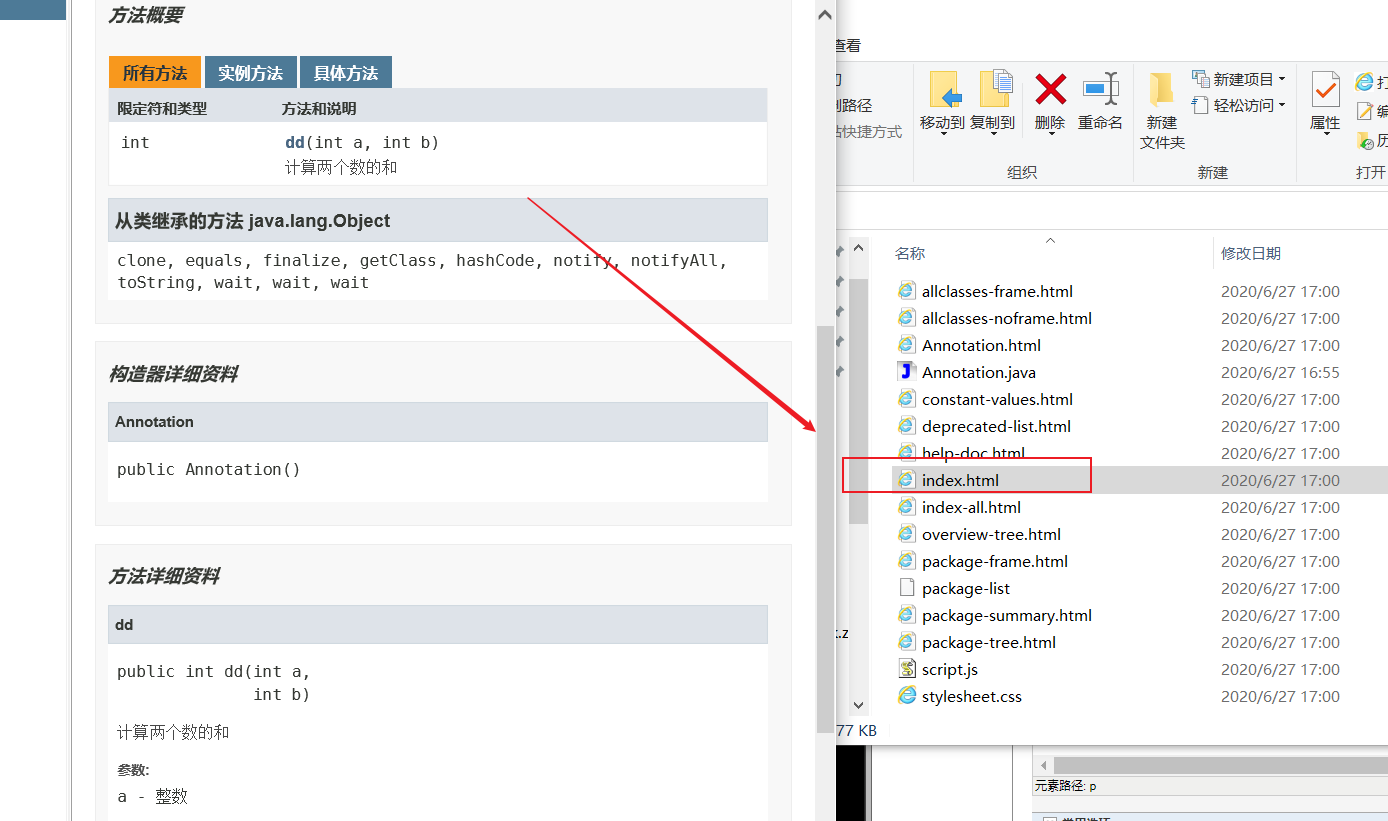Follow the dd method link in summary
1388x821 pixels.
(x=295, y=142)
